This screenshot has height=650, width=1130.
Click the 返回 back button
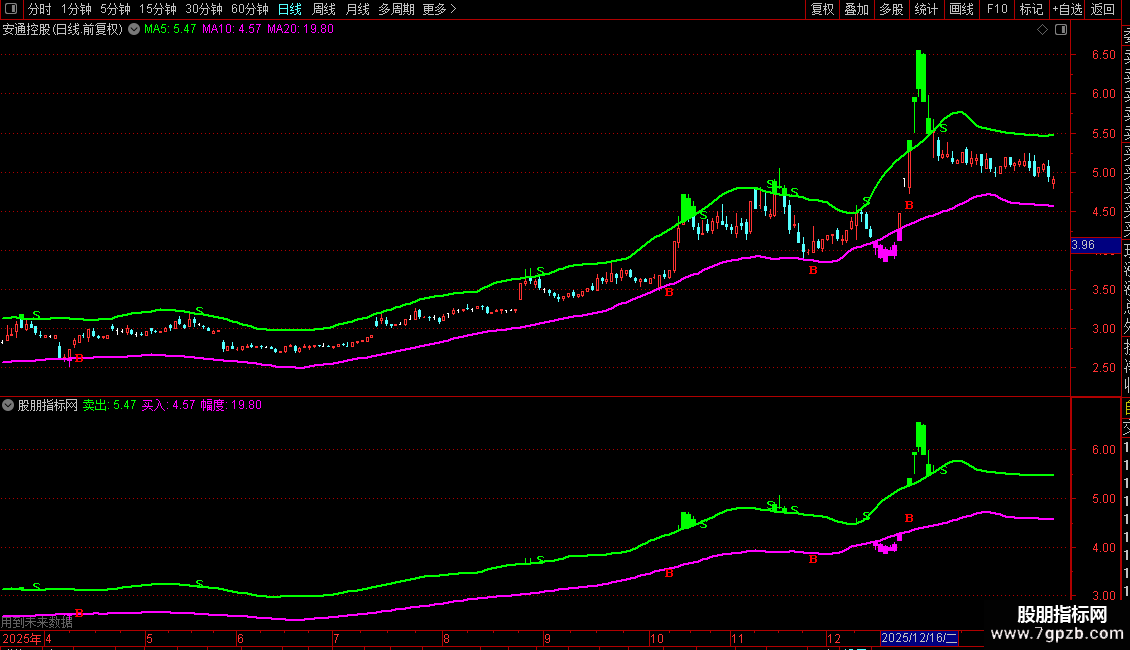(1103, 9)
